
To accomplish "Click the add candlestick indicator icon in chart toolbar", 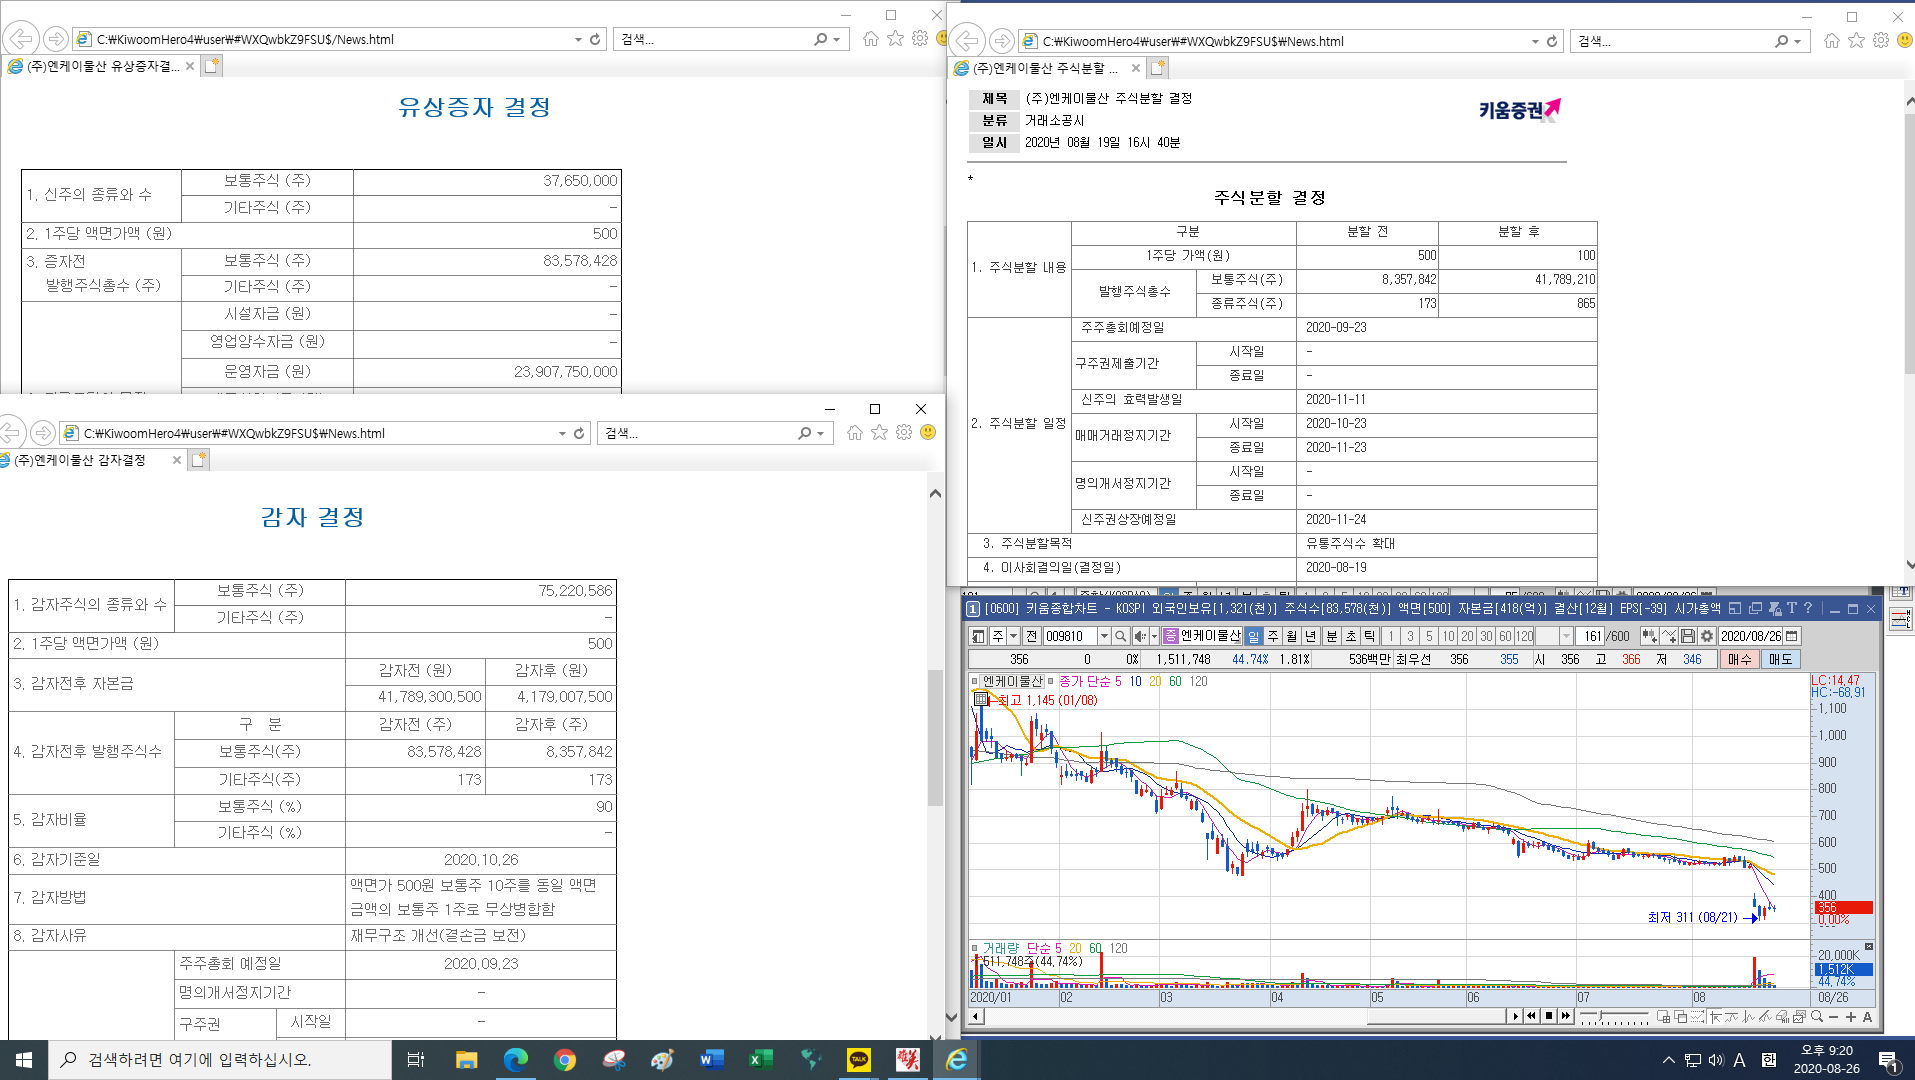I will tap(1650, 636).
